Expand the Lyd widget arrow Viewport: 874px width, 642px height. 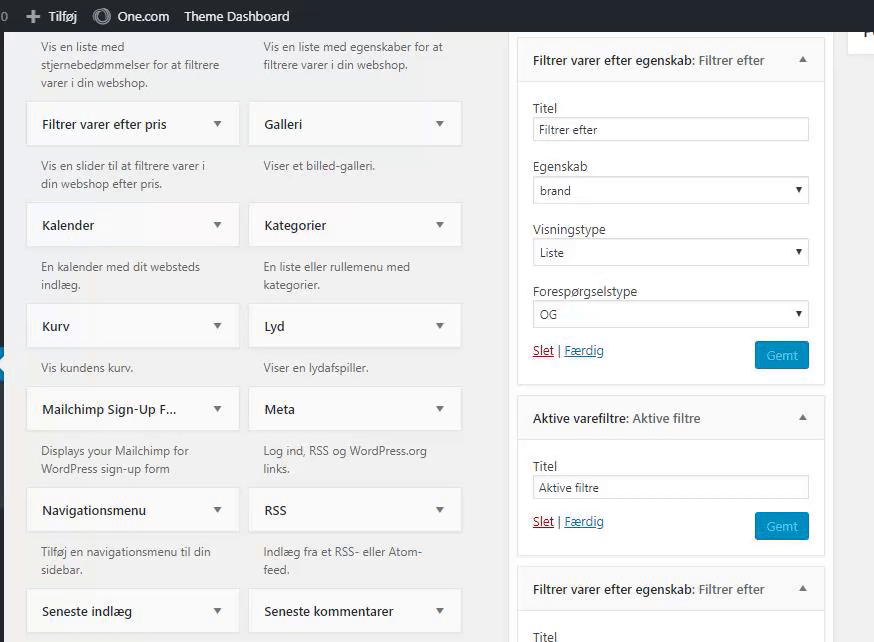pos(439,326)
